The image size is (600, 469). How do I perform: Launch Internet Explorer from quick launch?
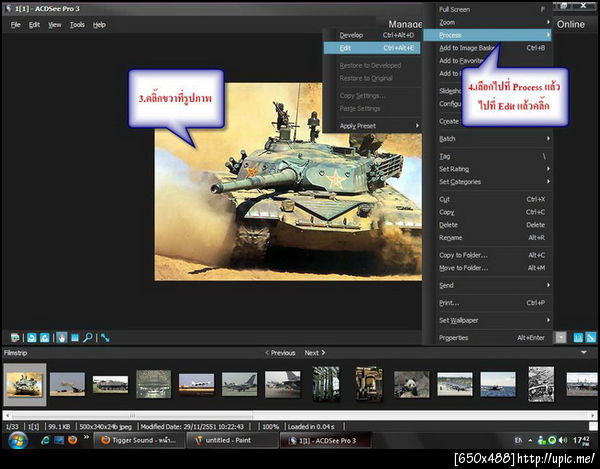pos(46,440)
